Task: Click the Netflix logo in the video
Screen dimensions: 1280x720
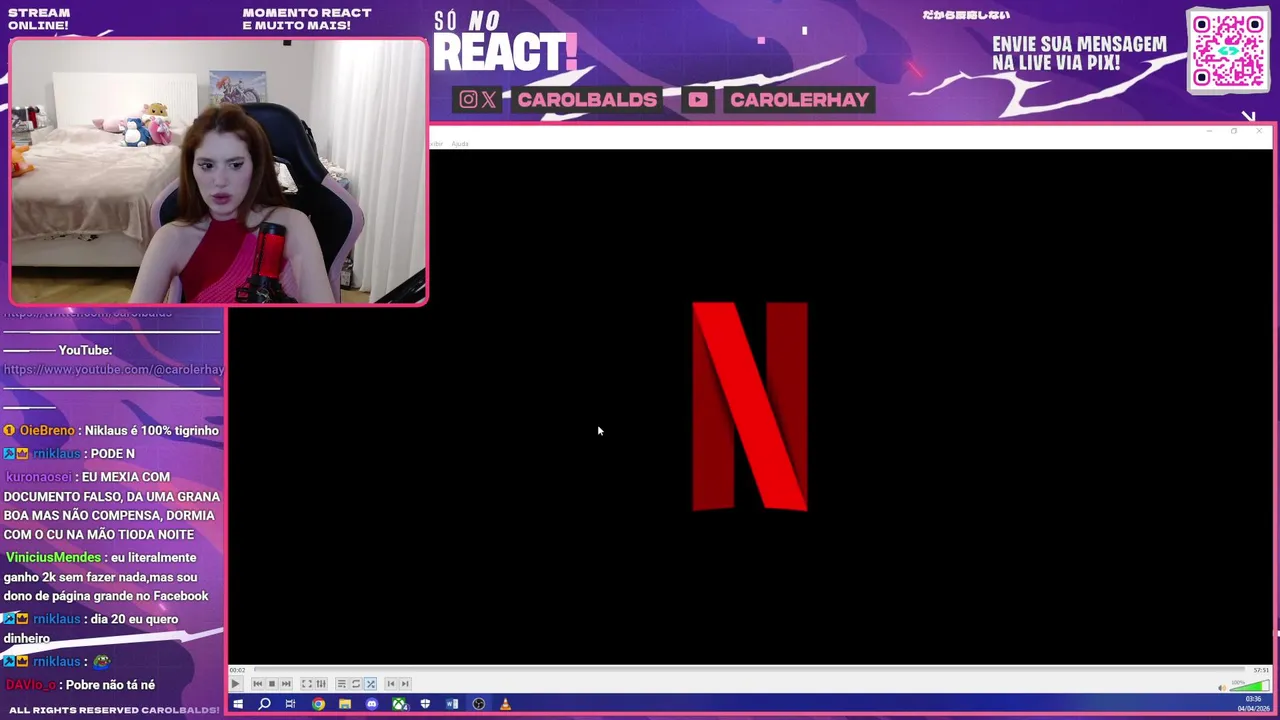Action: point(750,406)
